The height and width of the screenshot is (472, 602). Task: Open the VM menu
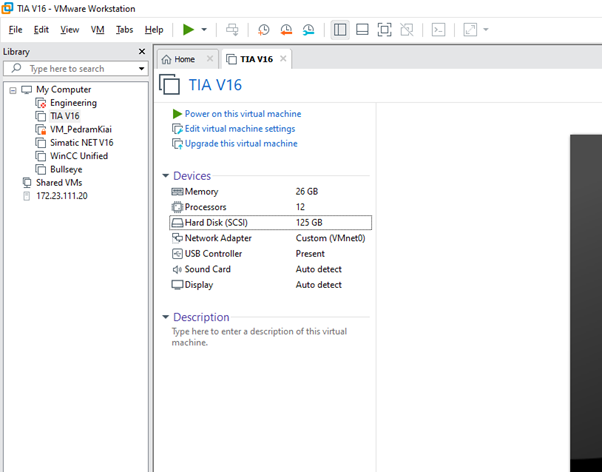[98, 30]
